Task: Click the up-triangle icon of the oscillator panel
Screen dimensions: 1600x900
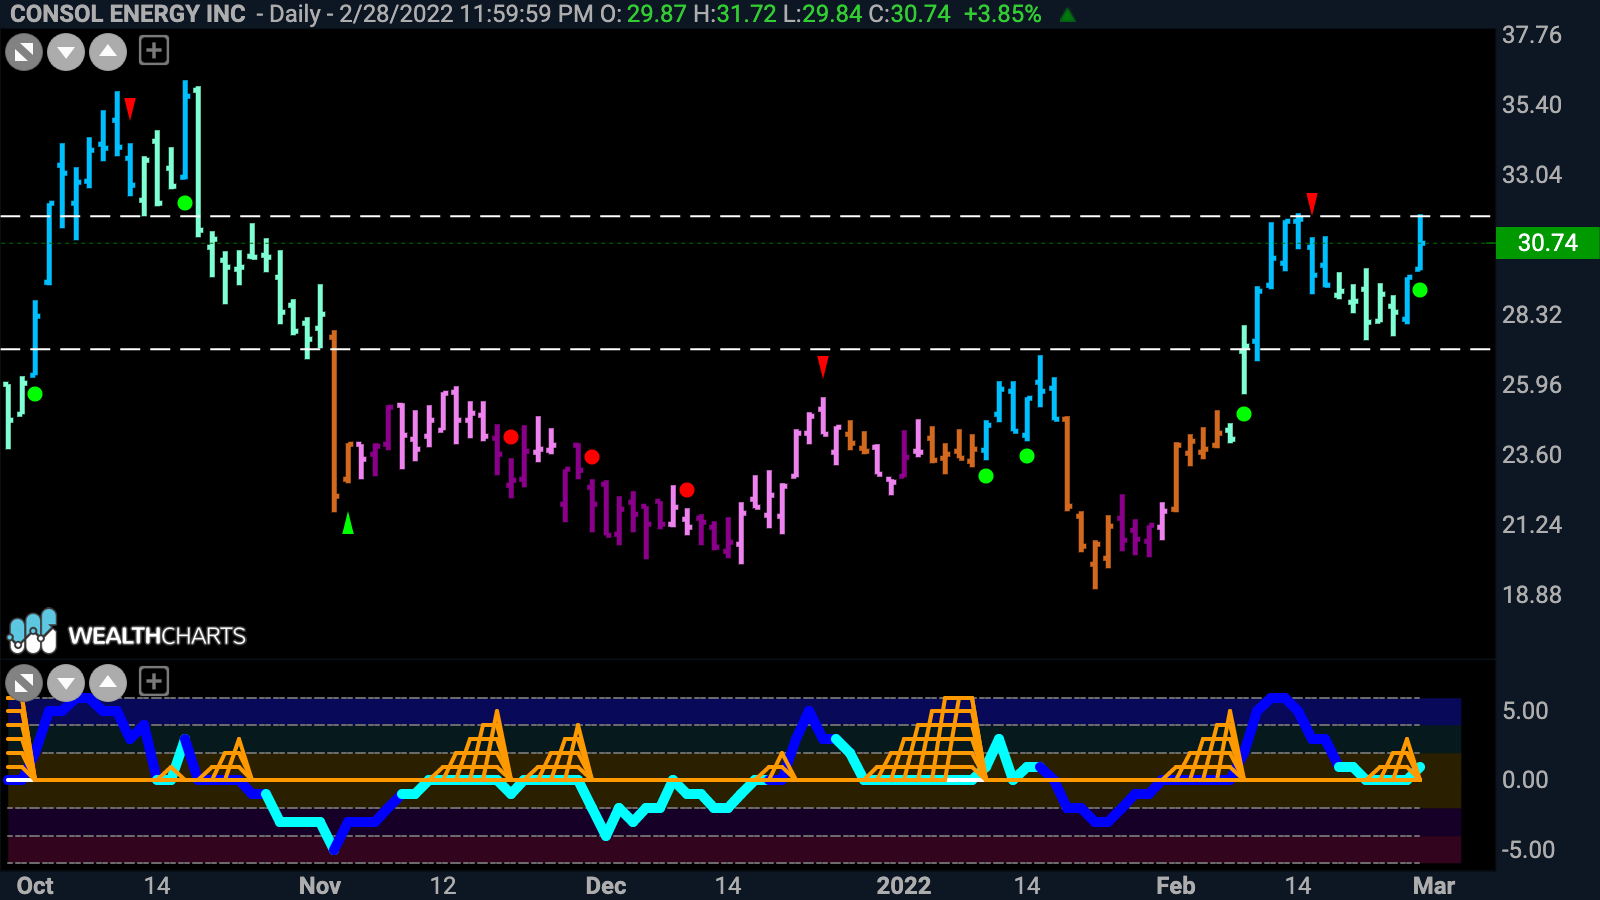Action: (108, 683)
